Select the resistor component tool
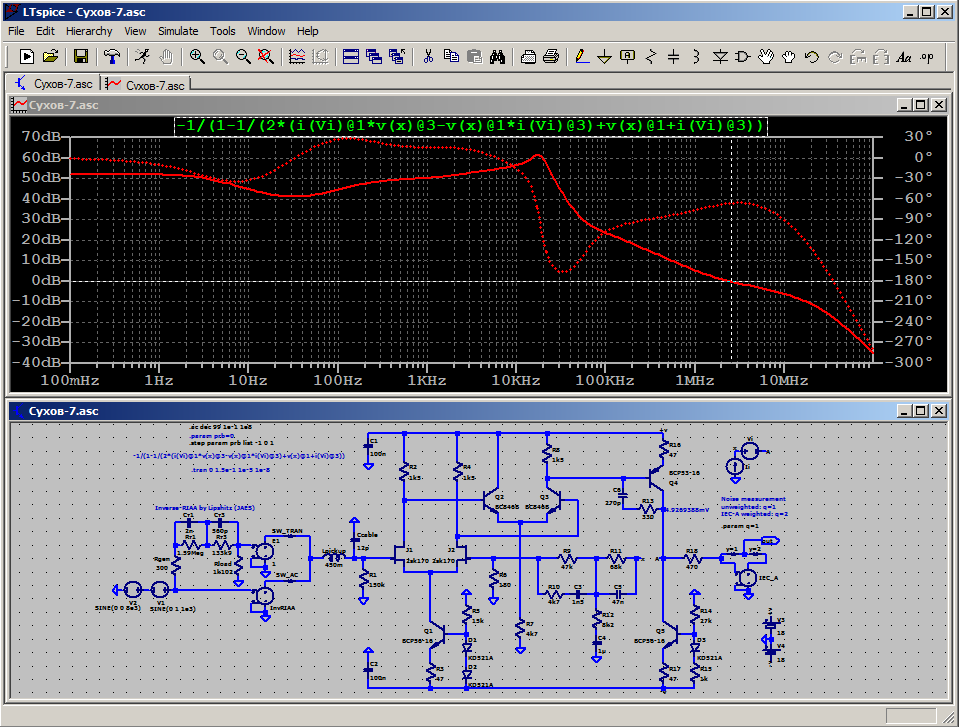This screenshot has height=727, width=959. 651,56
